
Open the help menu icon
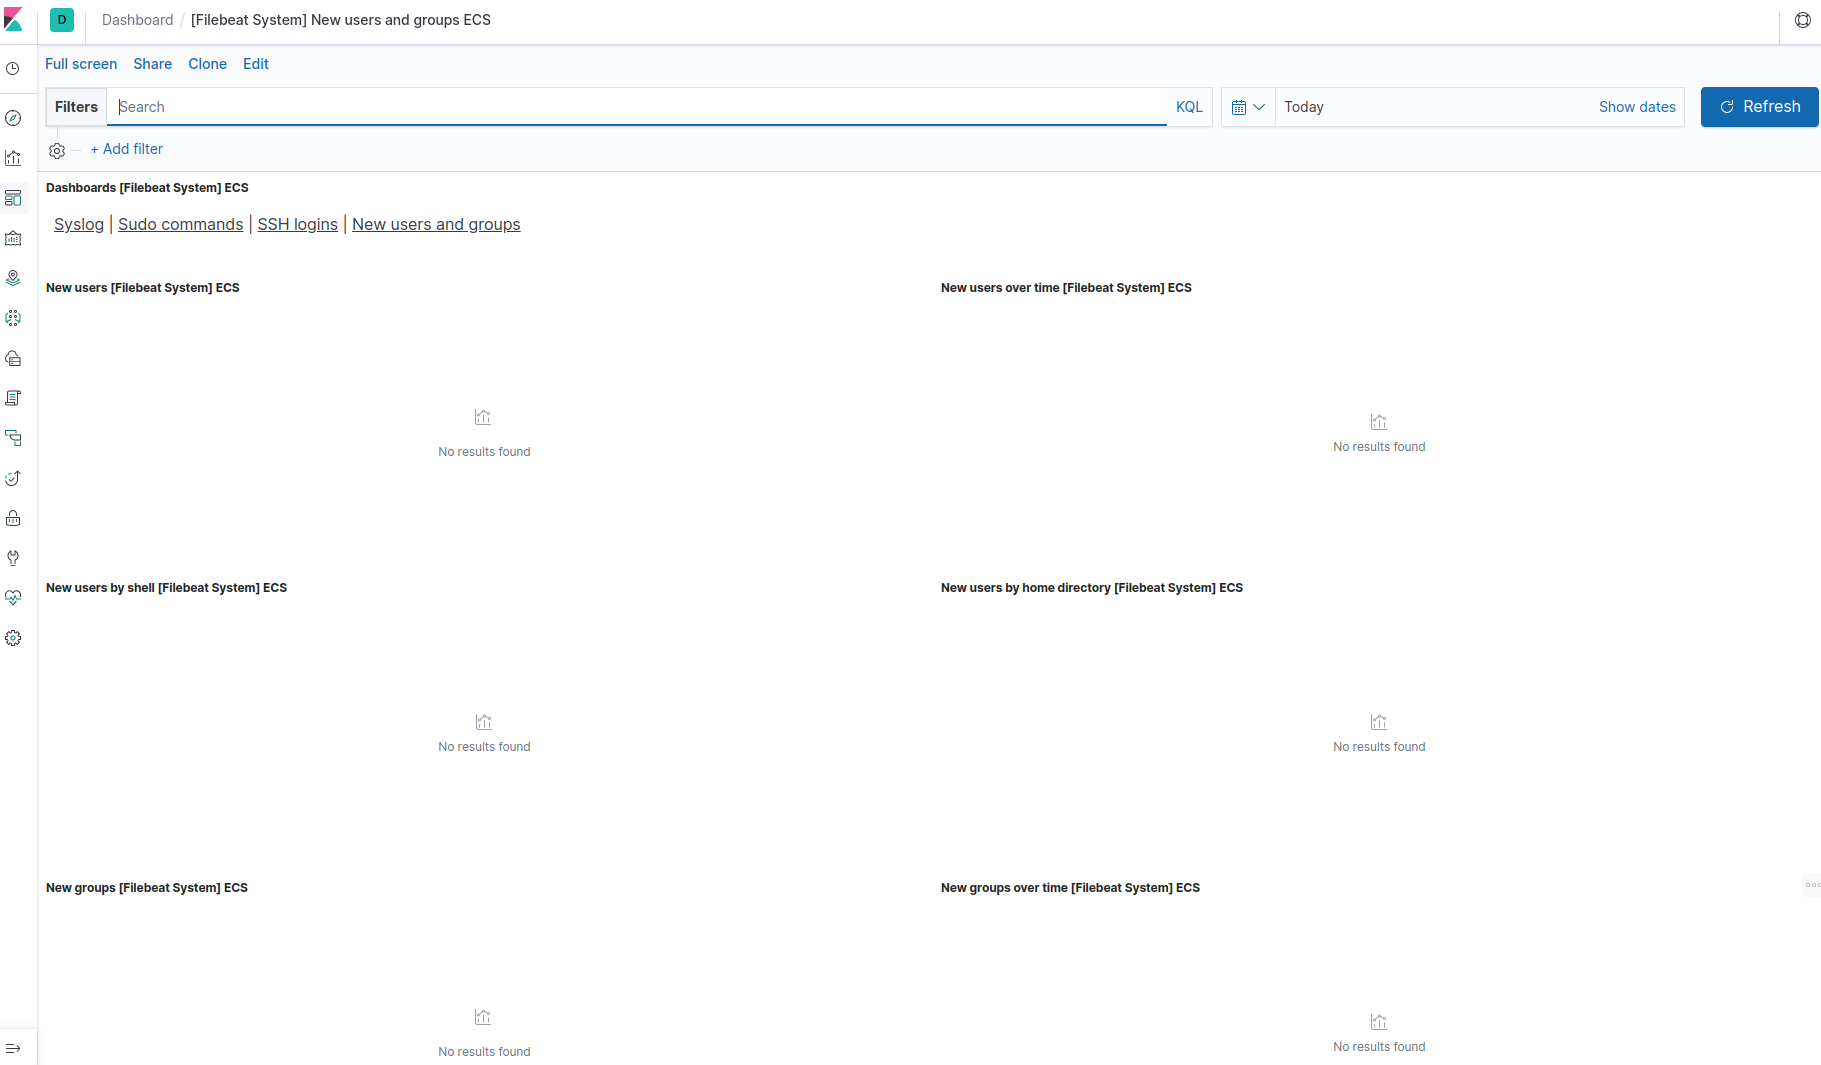tap(1803, 20)
